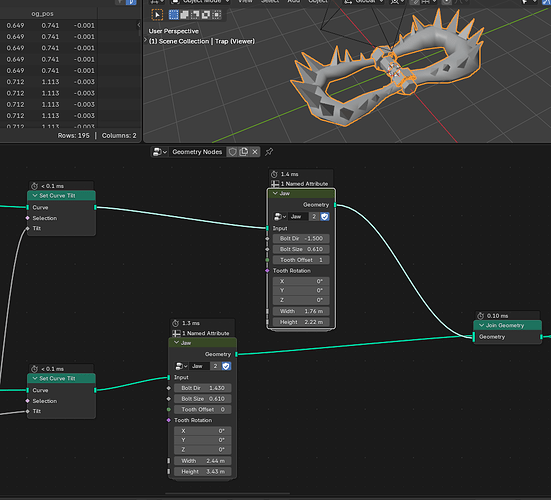The image size is (551, 500).
Task: Toggle fake user shield for Geometry Nodes tree
Action: tap(232, 152)
